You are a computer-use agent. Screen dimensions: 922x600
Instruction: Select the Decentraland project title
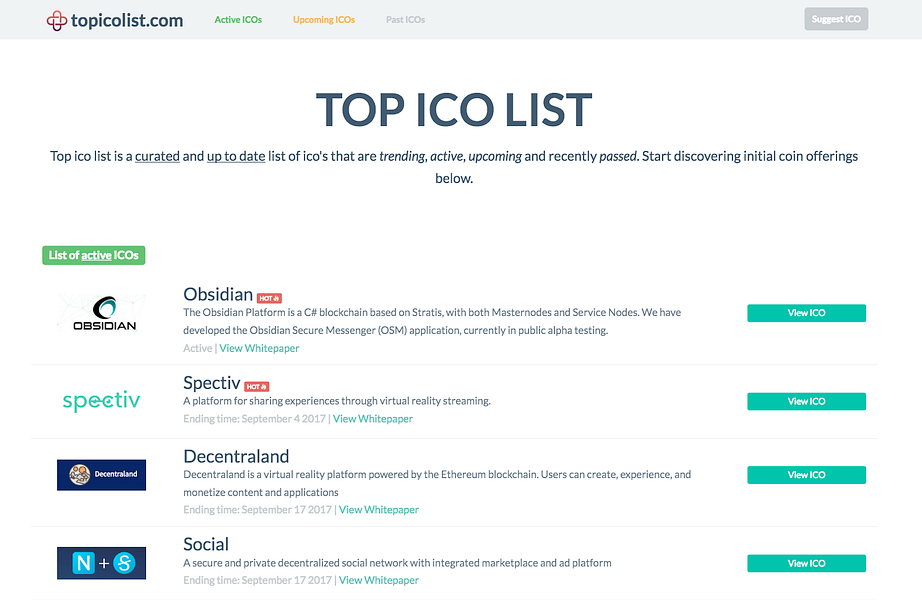[235, 456]
